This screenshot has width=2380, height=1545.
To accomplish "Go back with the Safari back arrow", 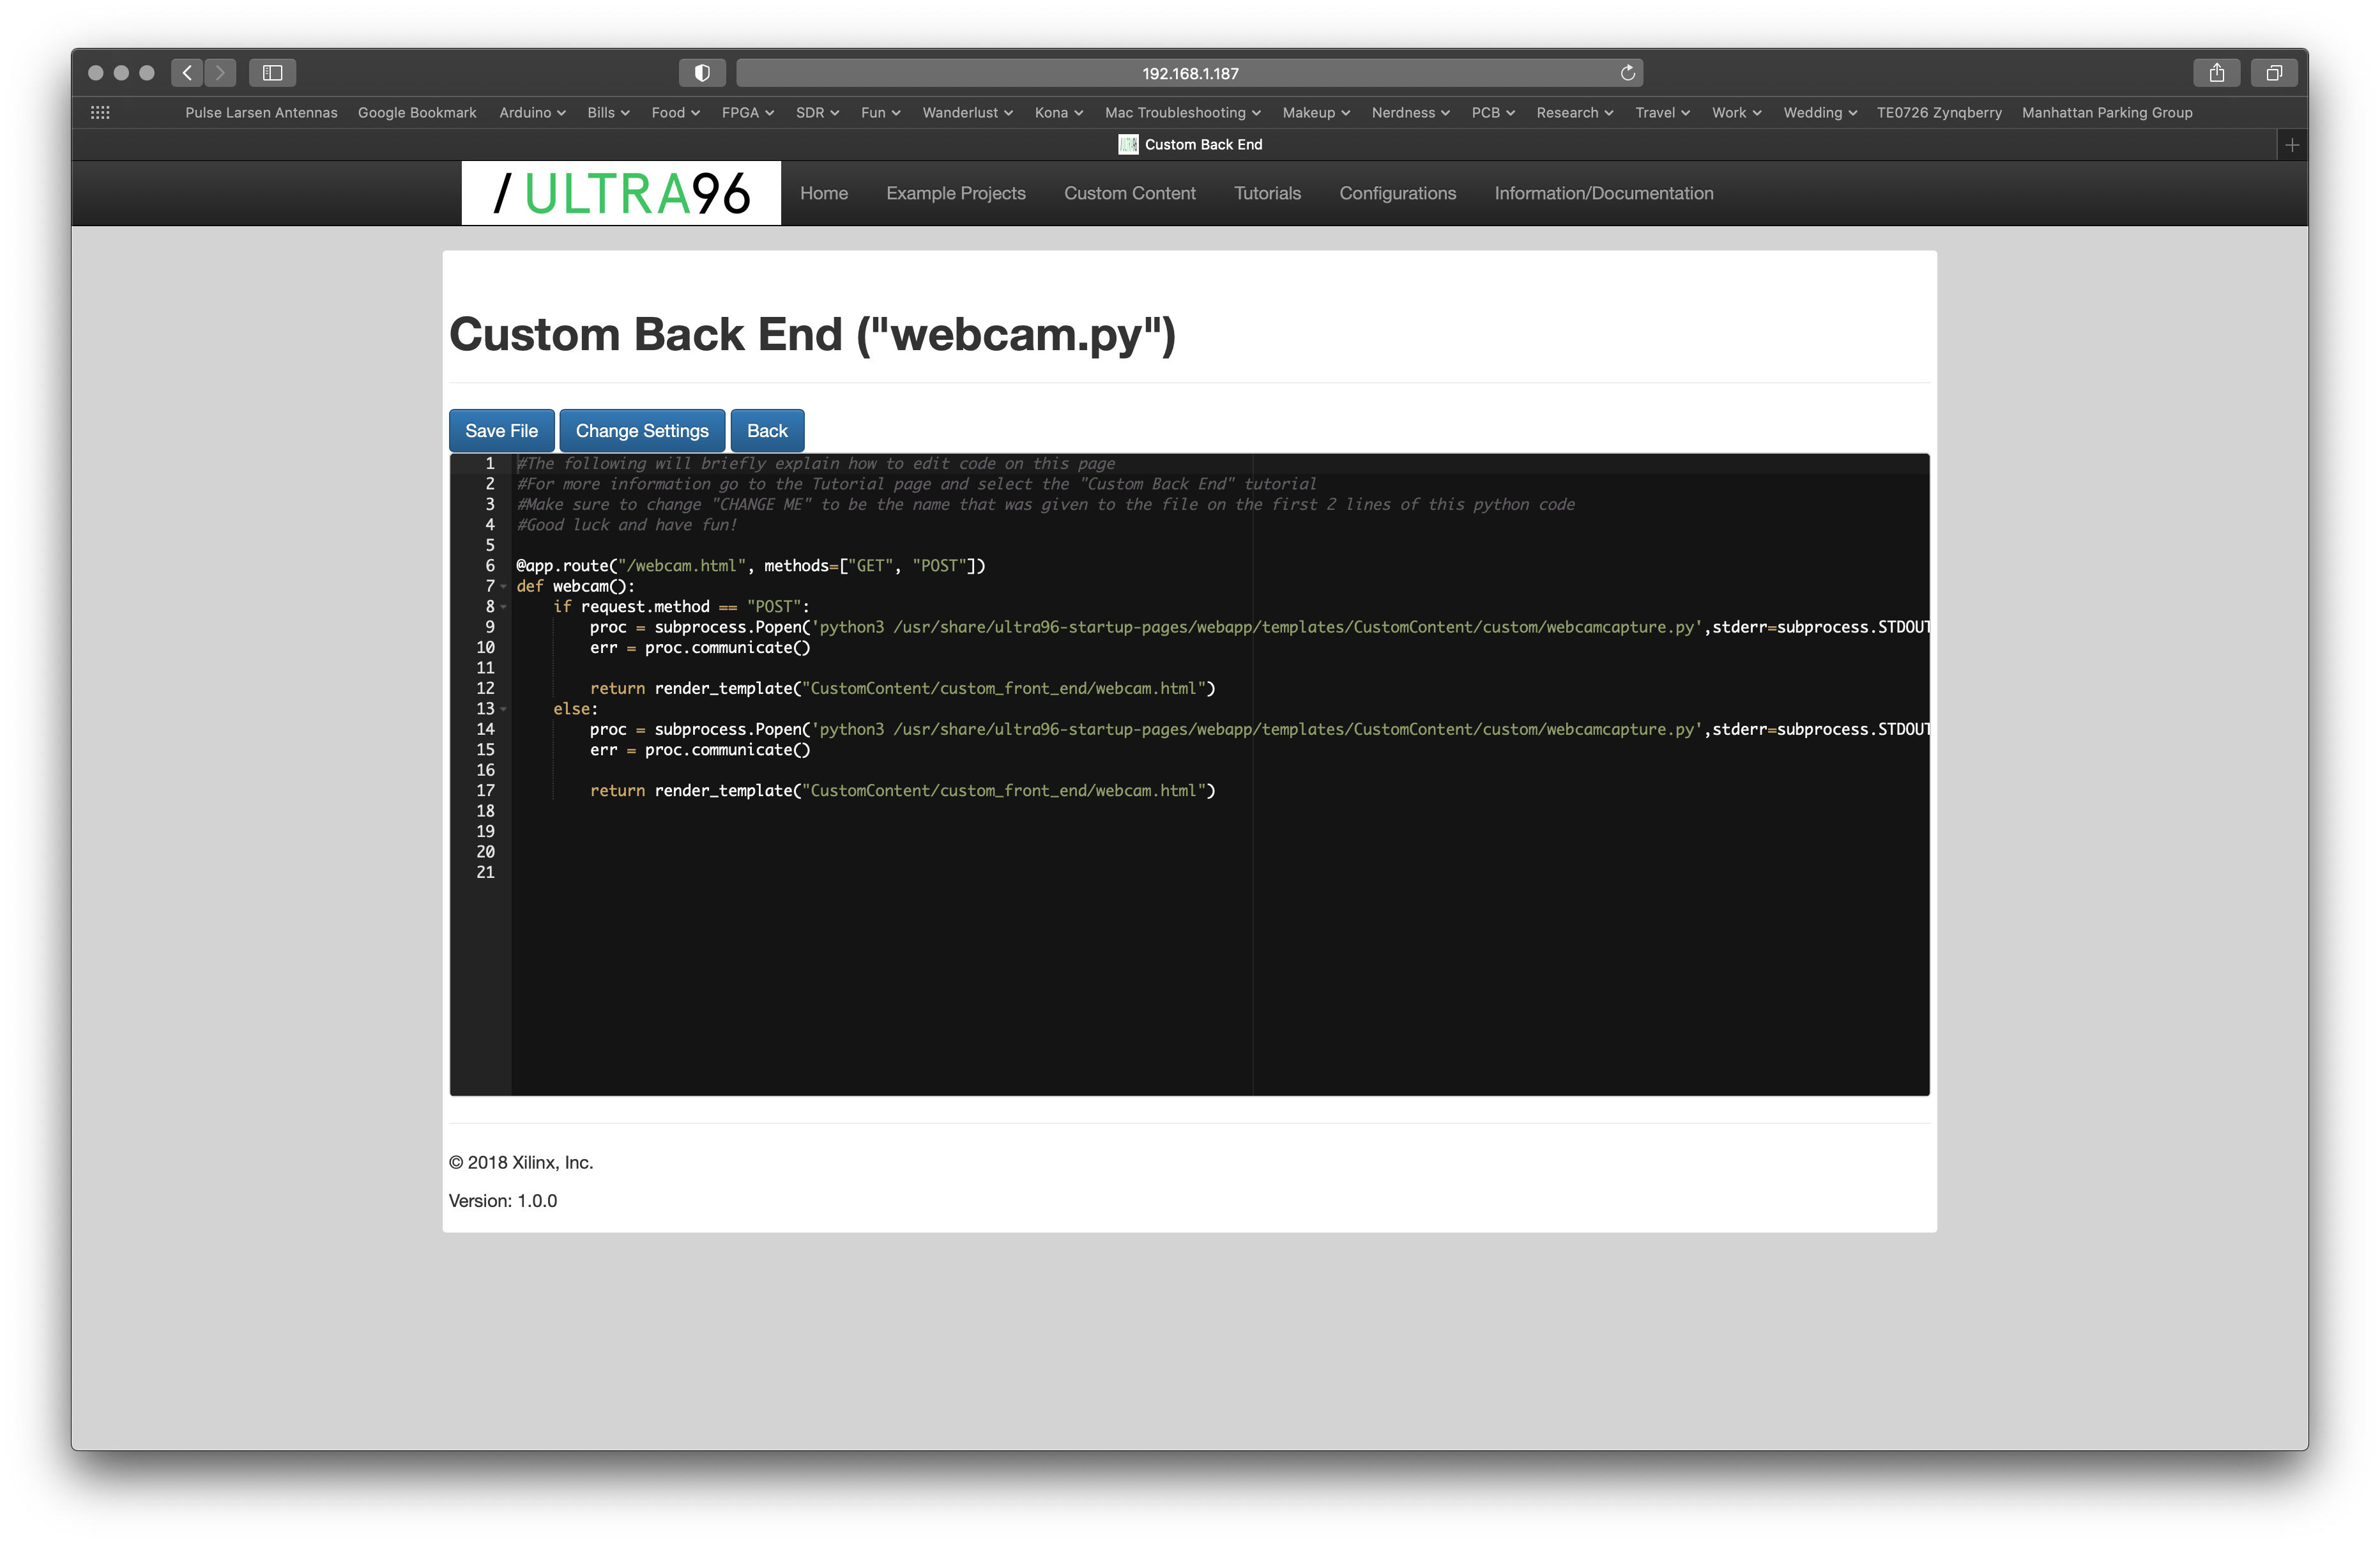I will click(x=187, y=73).
